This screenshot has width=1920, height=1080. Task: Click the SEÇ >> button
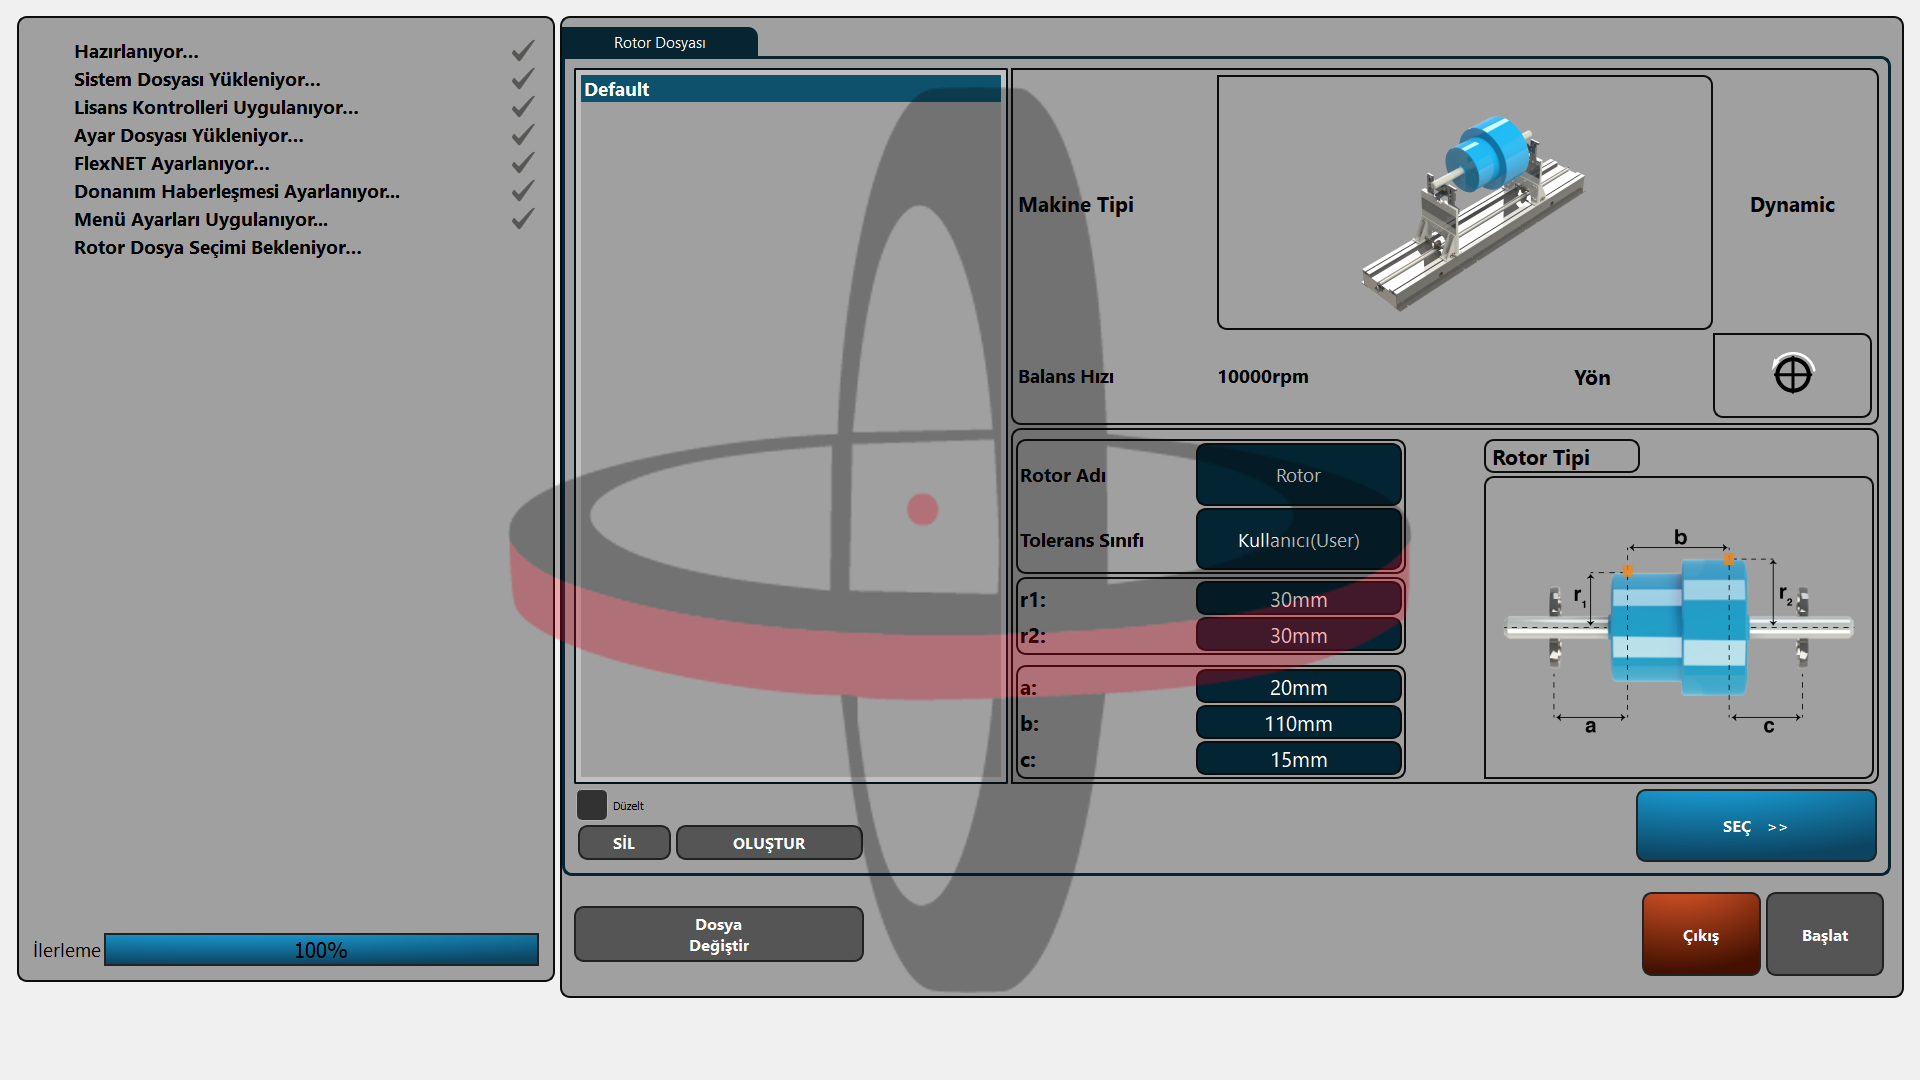tap(1755, 826)
